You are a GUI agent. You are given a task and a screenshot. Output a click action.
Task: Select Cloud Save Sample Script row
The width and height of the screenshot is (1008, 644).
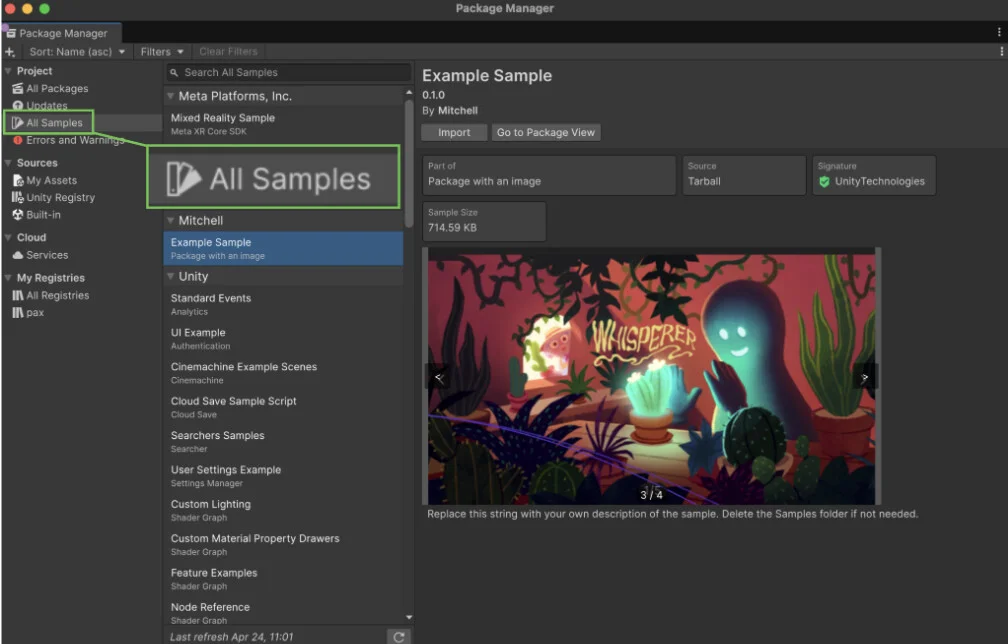[284, 407]
